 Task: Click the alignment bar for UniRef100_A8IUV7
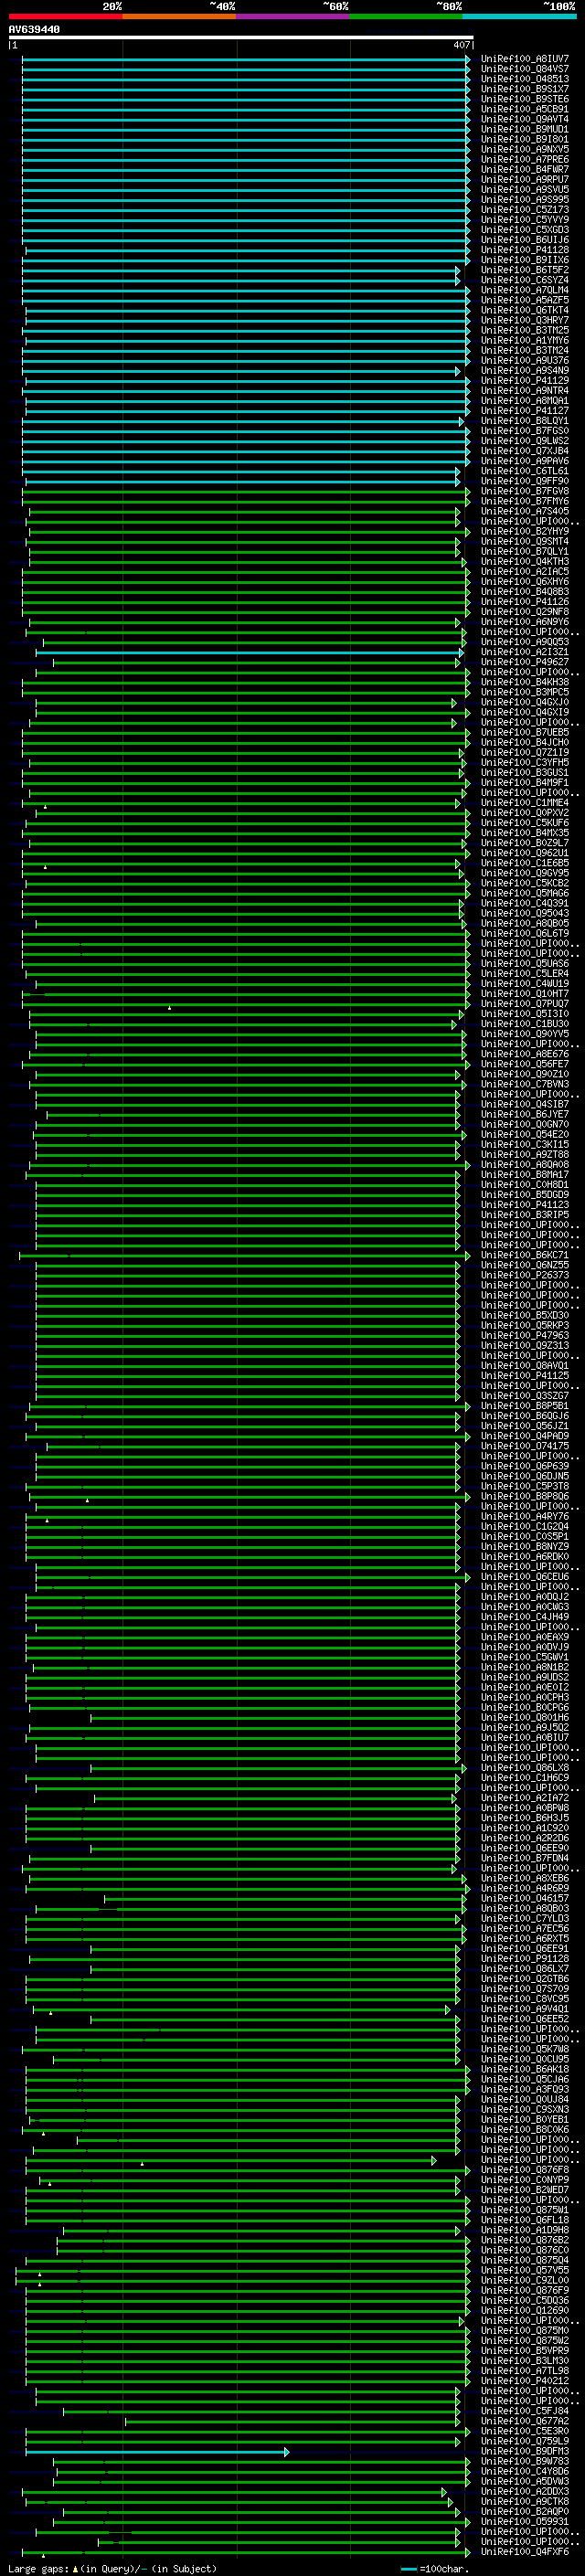click(246, 59)
